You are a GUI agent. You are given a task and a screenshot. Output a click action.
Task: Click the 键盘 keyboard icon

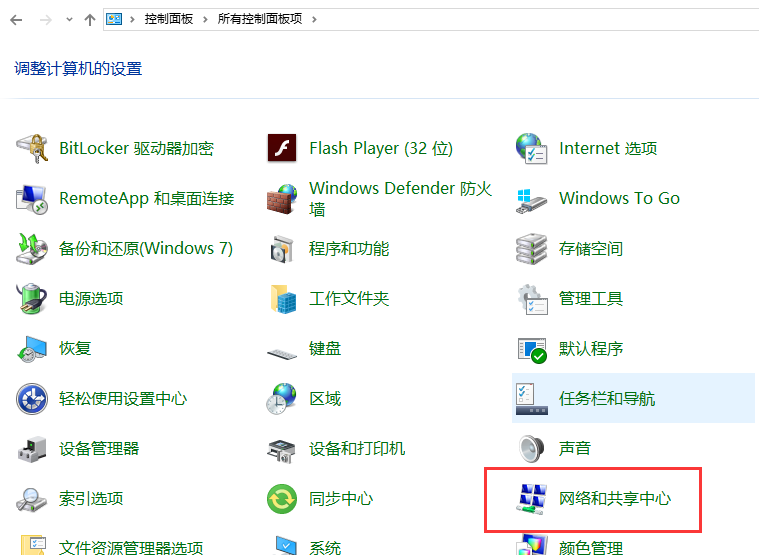282,349
